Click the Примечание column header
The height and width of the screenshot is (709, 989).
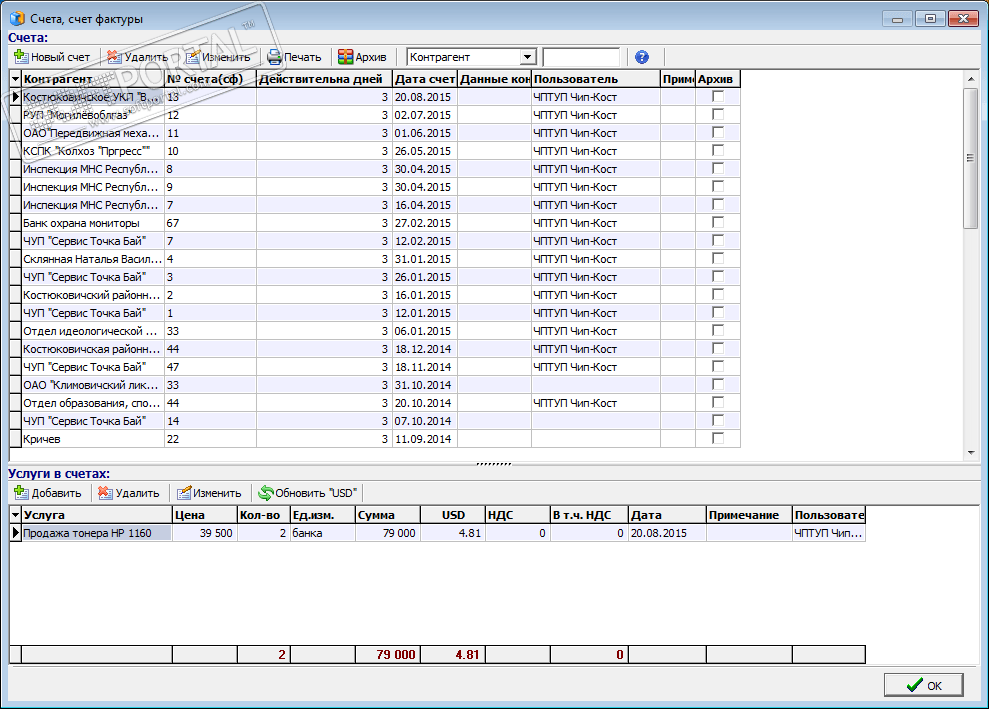pyautogui.click(x=749, y=515)
